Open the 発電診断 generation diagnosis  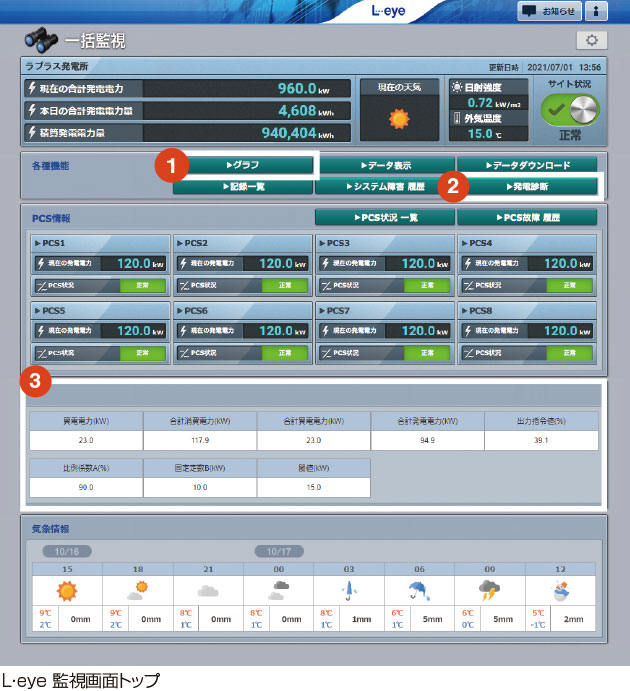pyautogui.click(x=527, y=187)
